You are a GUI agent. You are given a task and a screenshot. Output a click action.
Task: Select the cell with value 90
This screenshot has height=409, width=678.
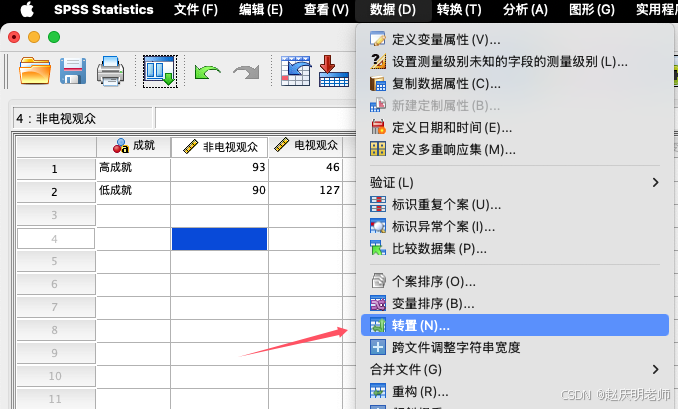pyautogui.click(x=220, y=192)
